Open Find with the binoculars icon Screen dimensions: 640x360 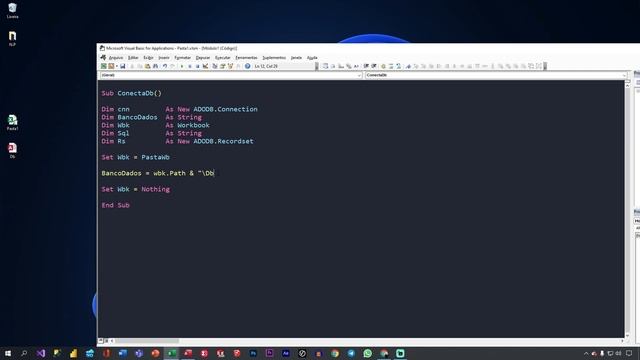tap(156, 66)
